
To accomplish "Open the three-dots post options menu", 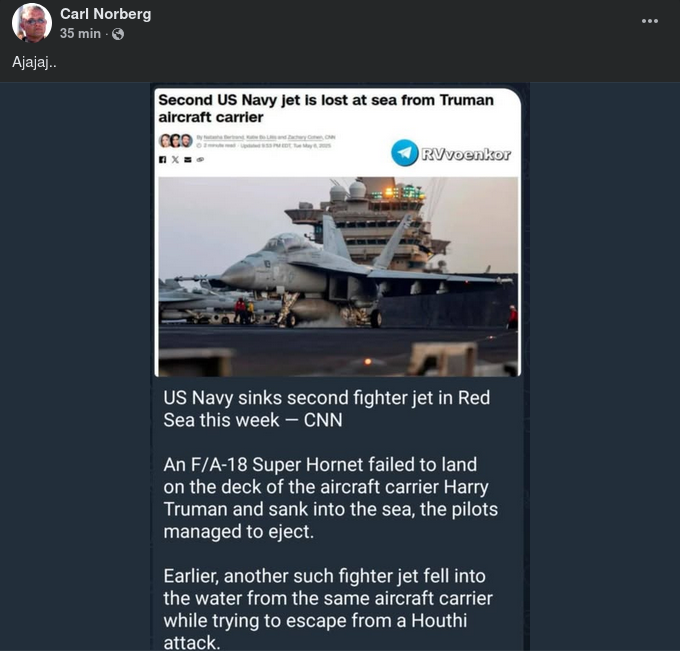I will (650, 20).
